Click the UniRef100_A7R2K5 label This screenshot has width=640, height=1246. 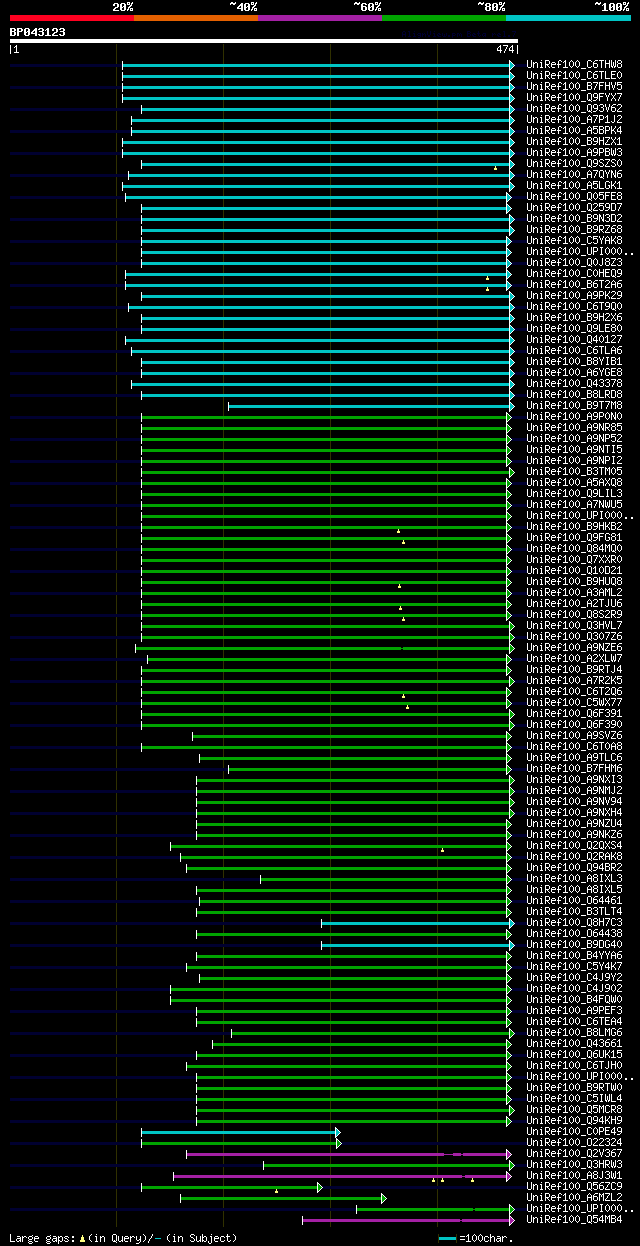574,680
